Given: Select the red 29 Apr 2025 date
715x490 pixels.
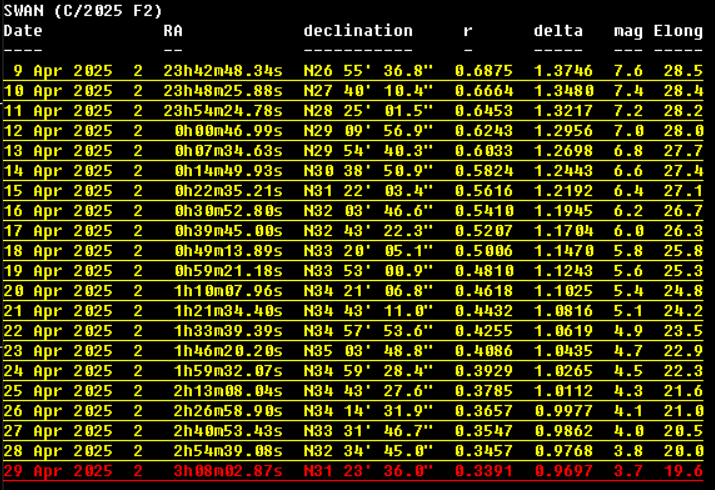Looking at the screenshot, I should pyautogui.click(x=58, y=471).
